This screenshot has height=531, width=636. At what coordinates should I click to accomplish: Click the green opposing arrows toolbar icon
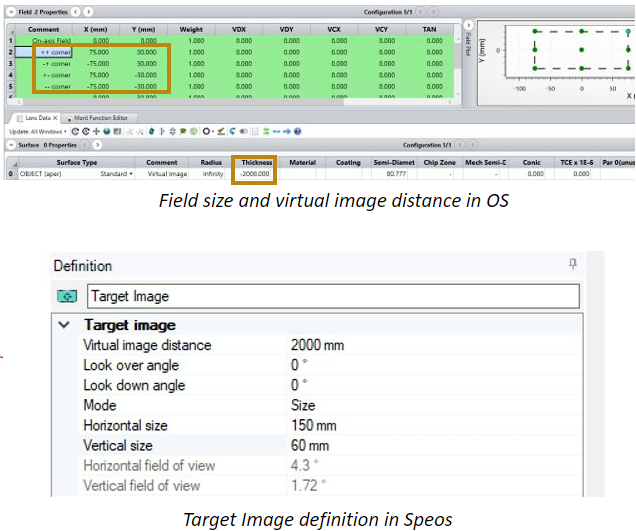coord(266,131)
